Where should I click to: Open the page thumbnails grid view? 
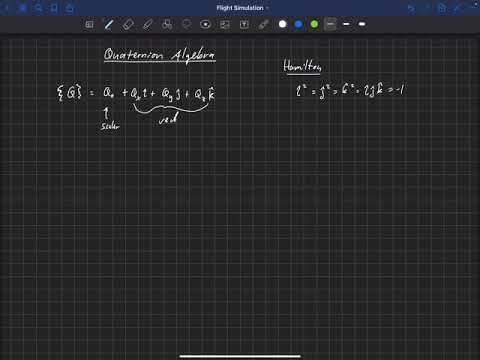click(23, 8)
